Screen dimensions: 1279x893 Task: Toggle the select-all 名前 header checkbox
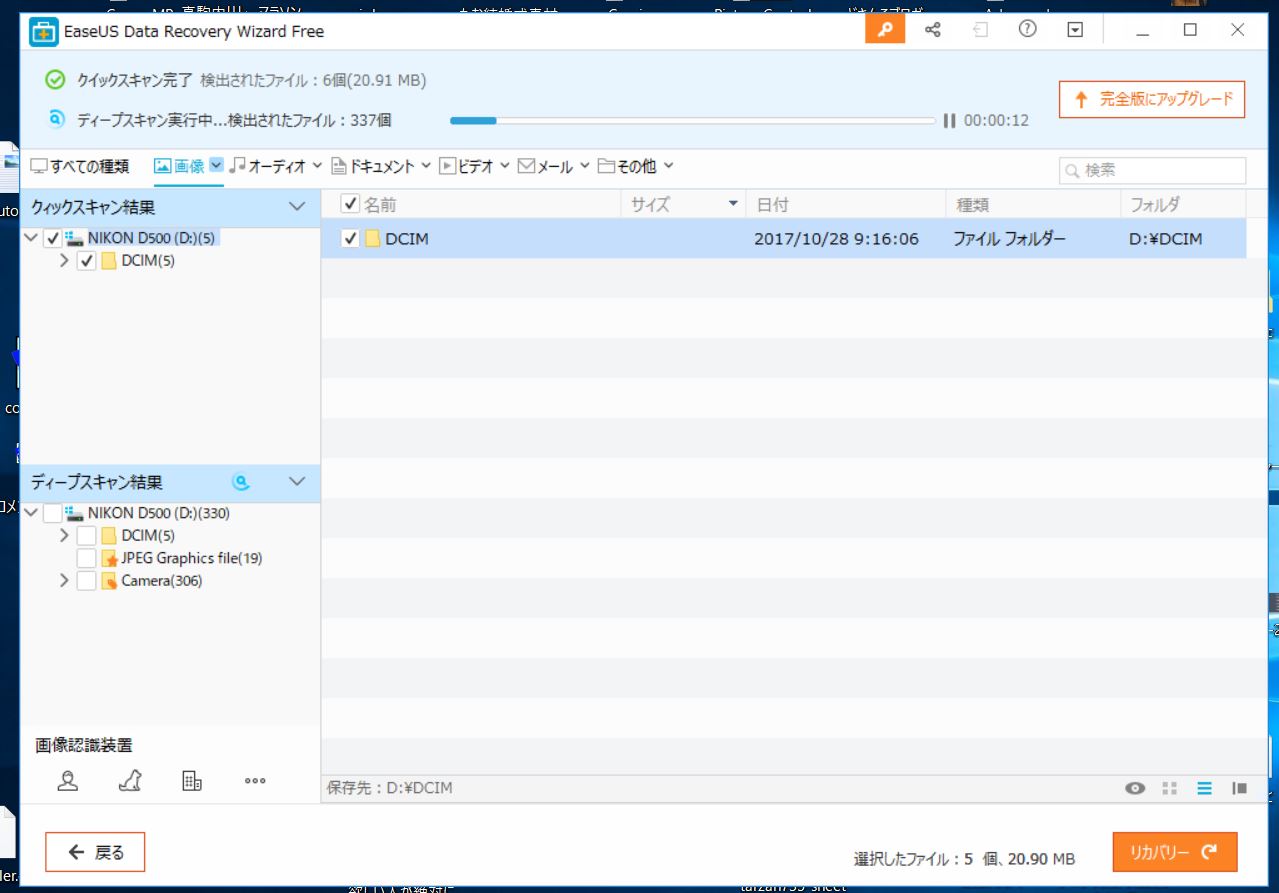click(x=350, y=204)
